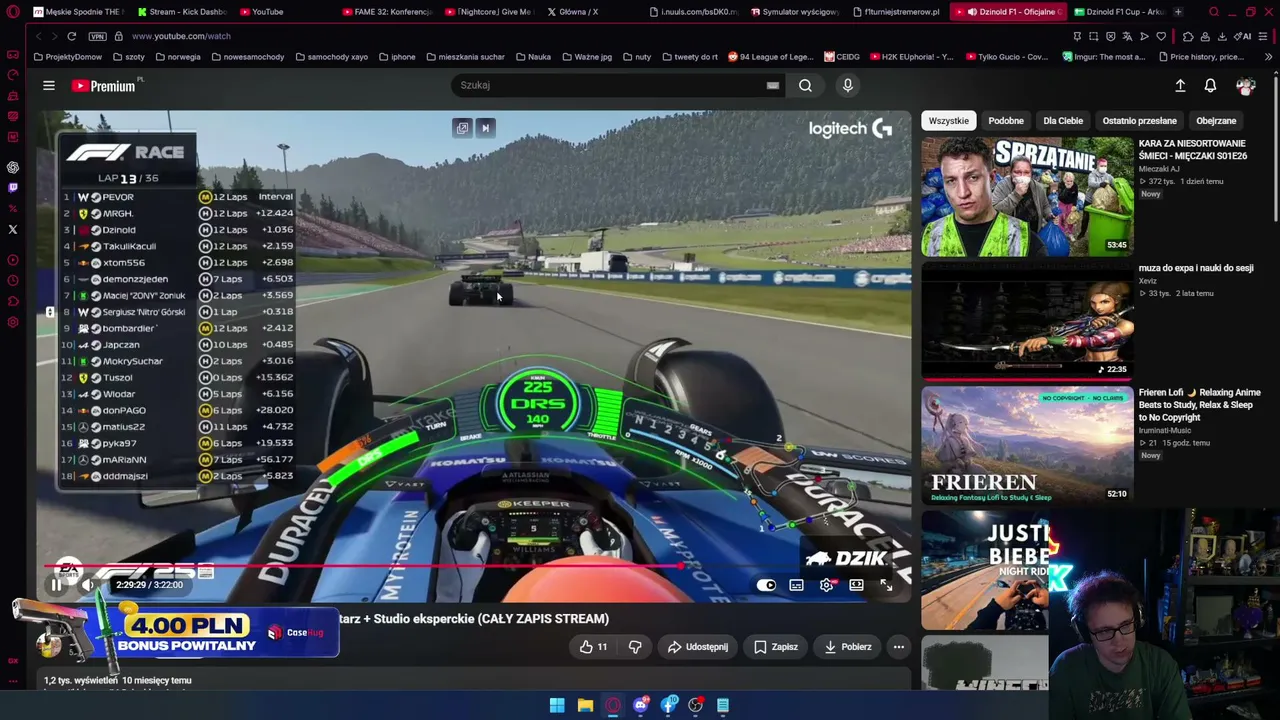Toggle fullscreen in the video player
The height and width of the screenshot is (720, 1280).
[x=886, y=585]
